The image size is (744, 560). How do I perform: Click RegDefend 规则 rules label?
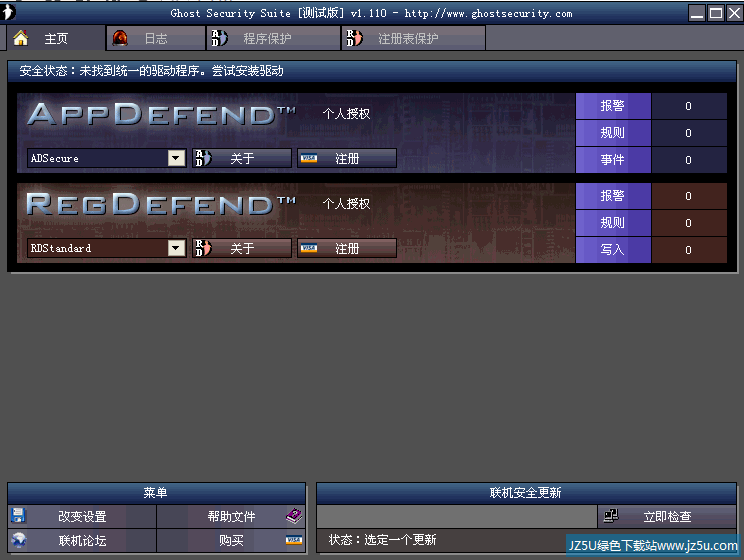(613, 223)
